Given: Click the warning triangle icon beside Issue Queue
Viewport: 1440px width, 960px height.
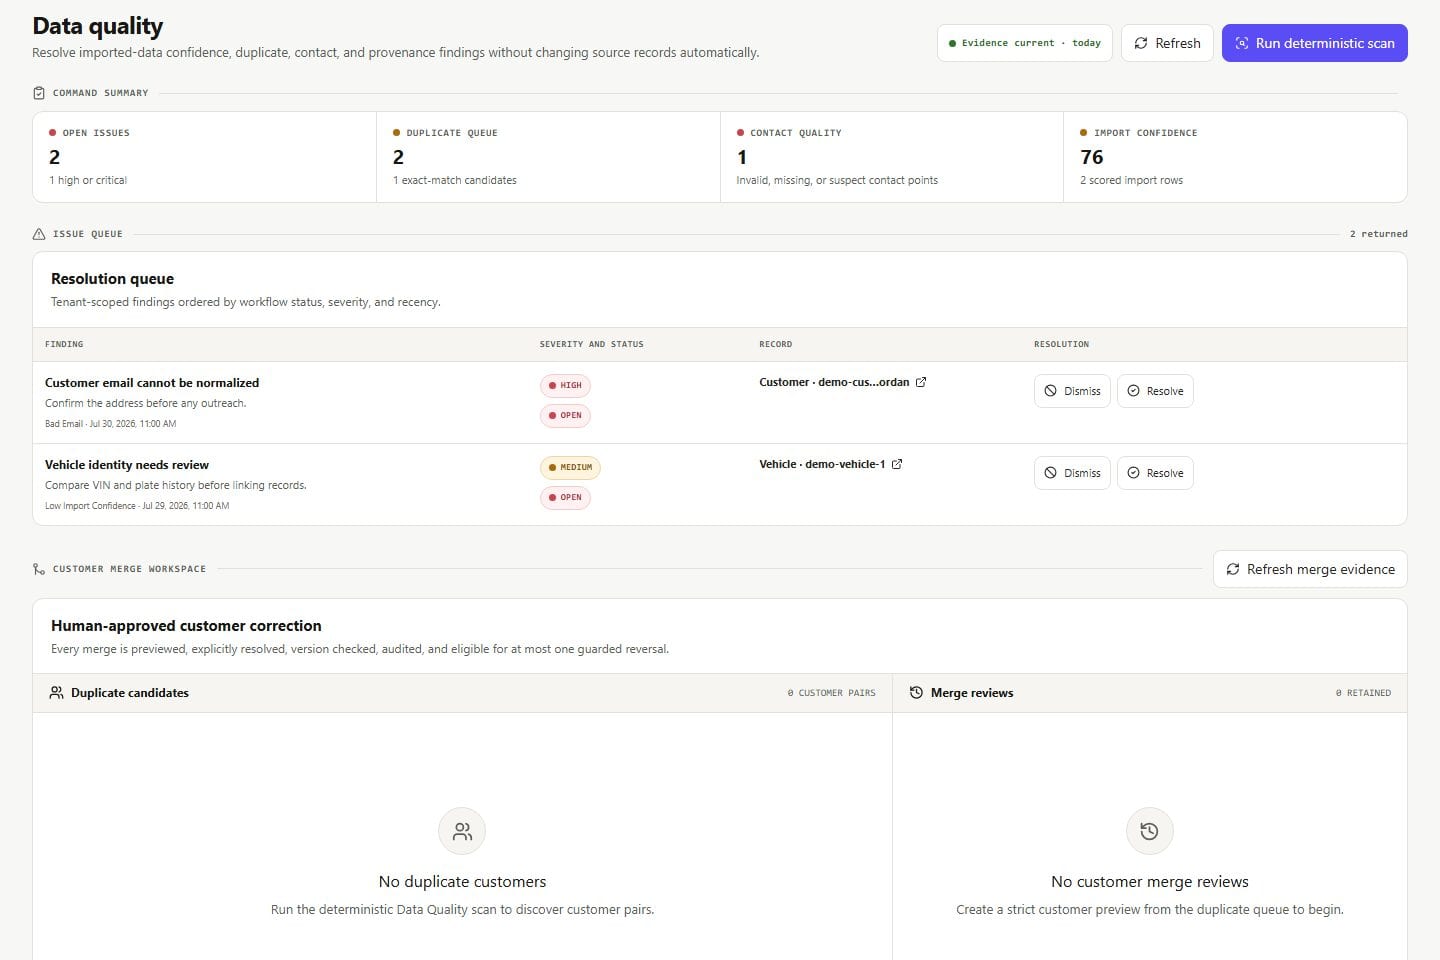Looking at the screenshot, I should coord(39,234).
